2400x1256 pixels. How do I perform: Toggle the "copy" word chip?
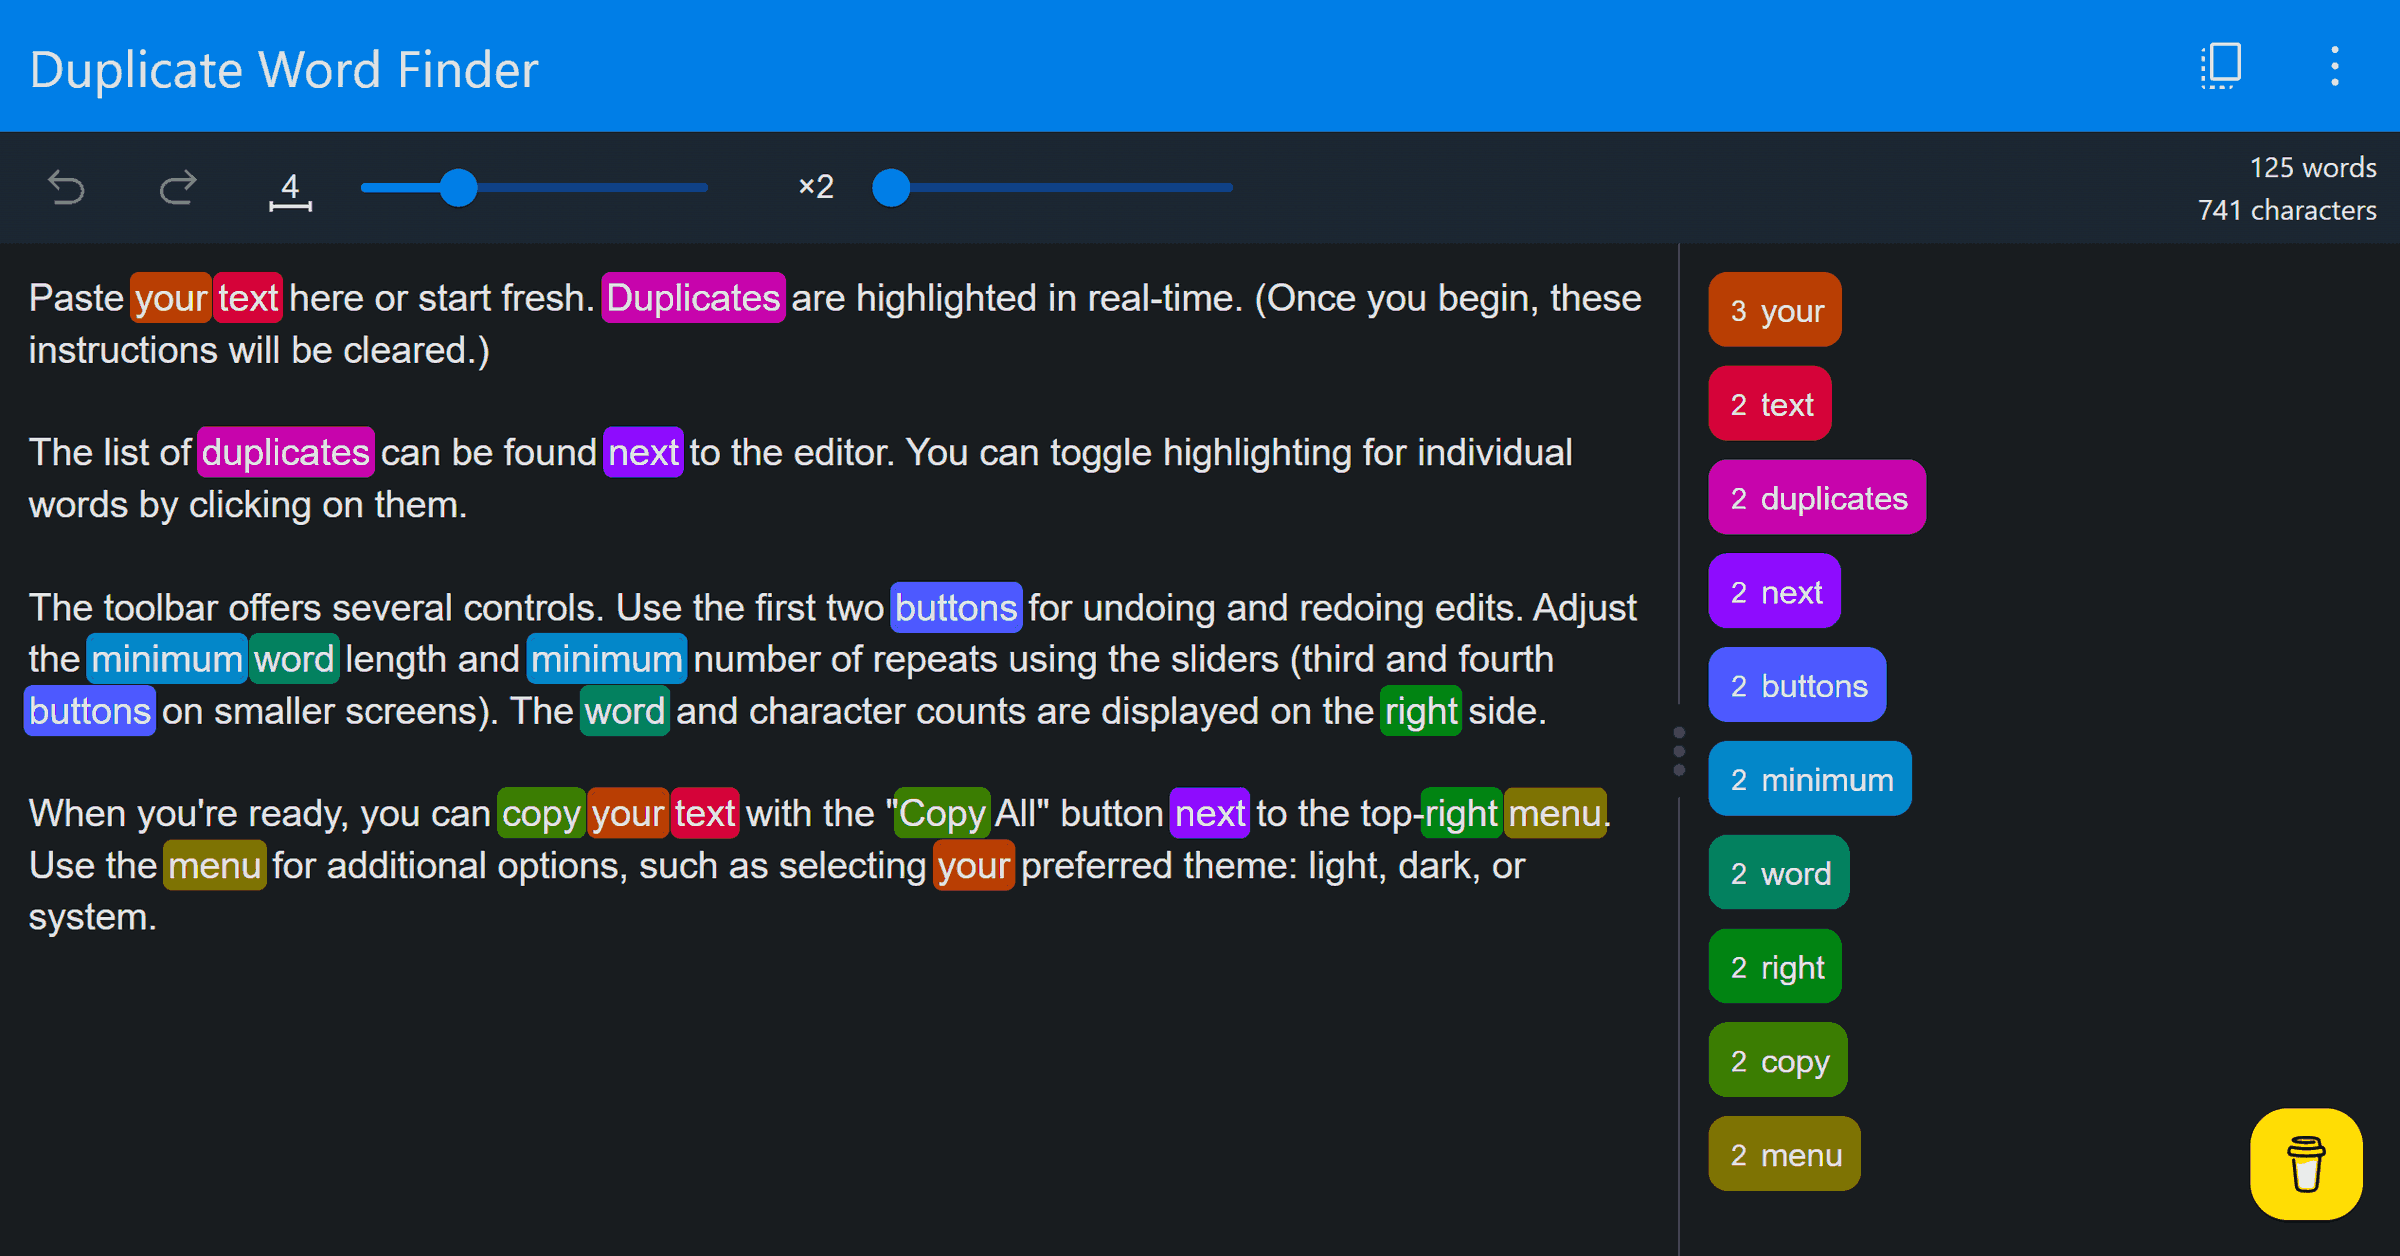(1777, 1059)
